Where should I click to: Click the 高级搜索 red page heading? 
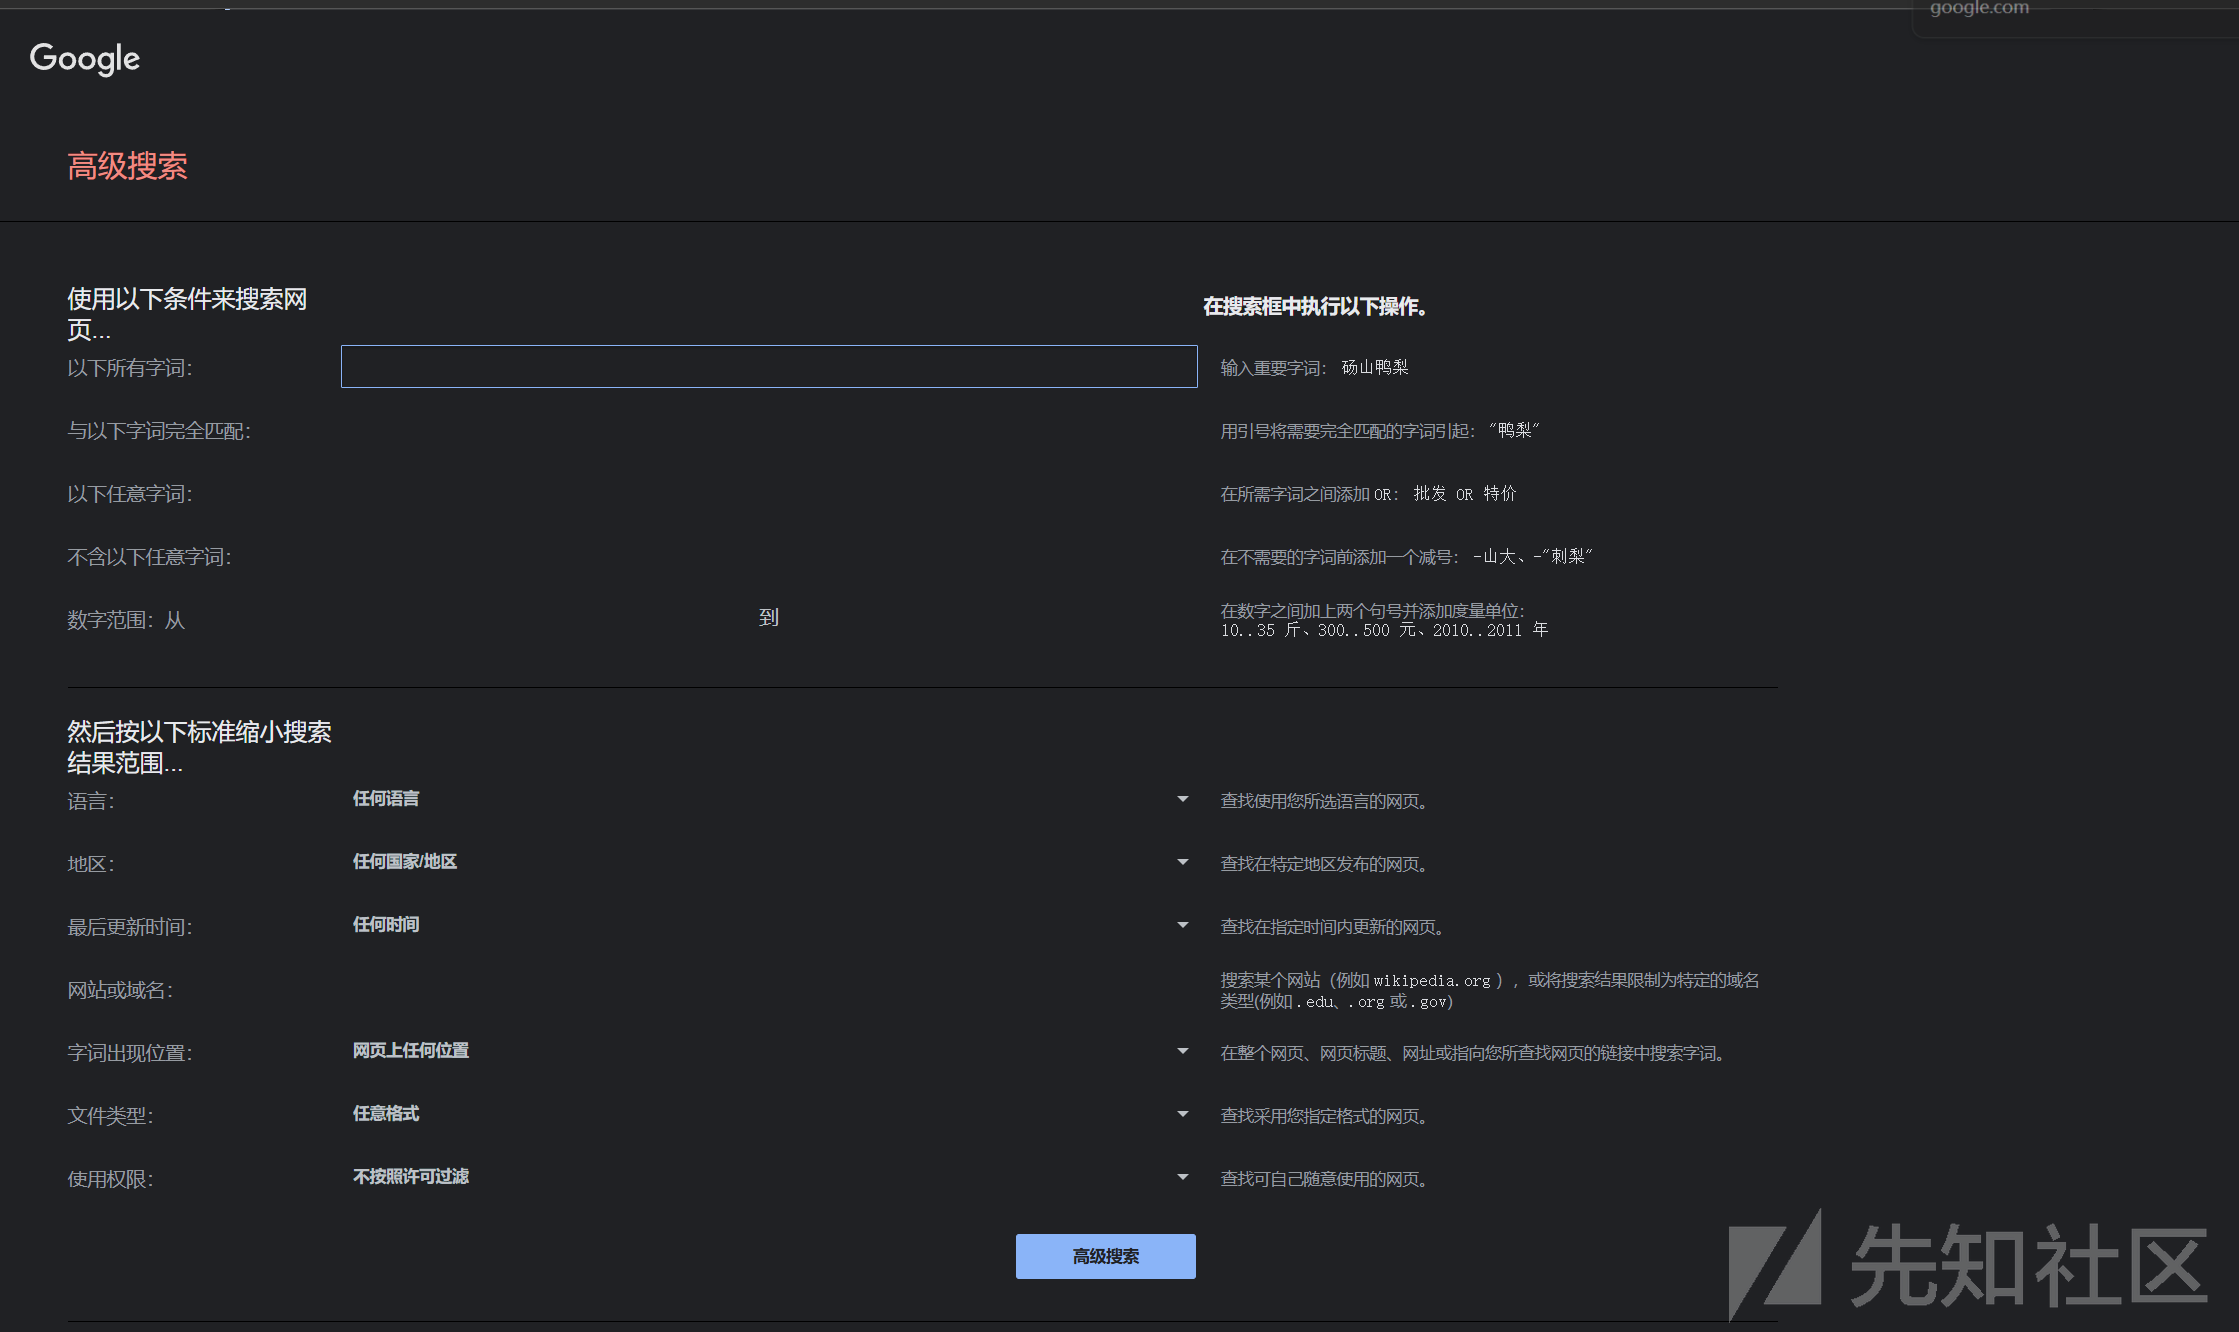coord(127,166)
